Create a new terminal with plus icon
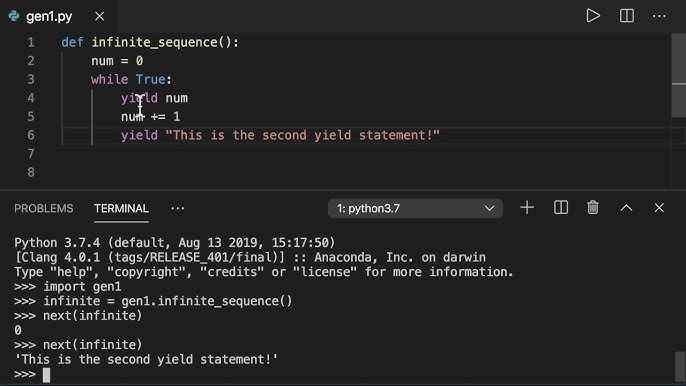 [527, 207]
